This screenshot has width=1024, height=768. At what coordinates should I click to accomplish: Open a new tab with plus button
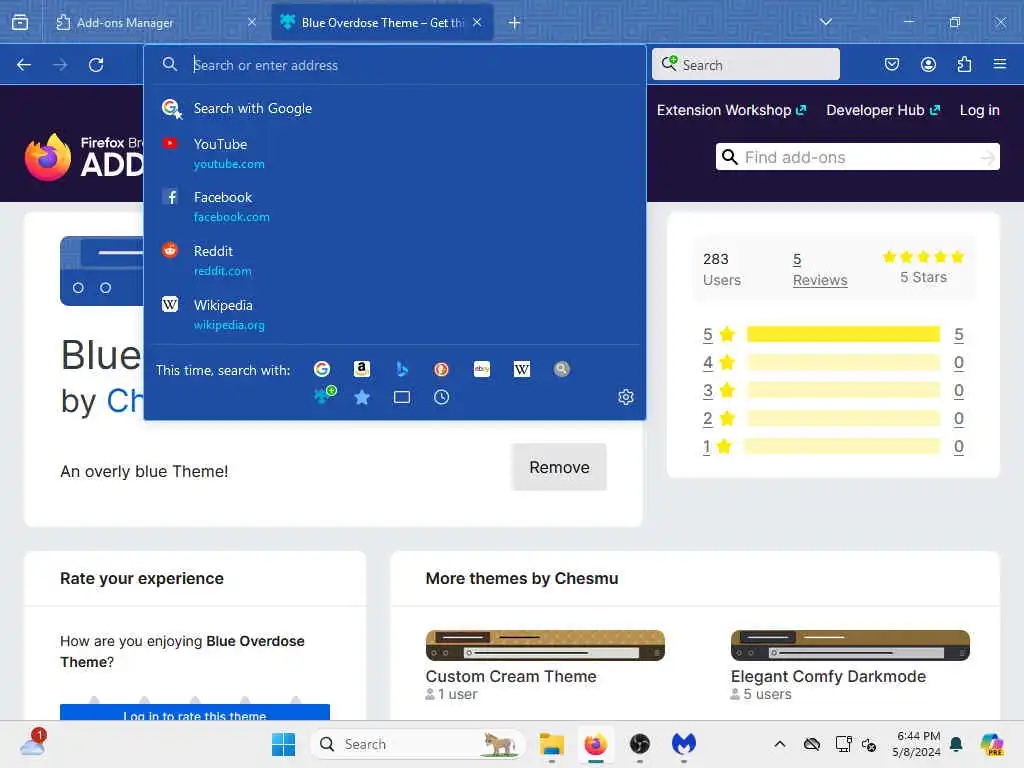click(x=515, y=23)
